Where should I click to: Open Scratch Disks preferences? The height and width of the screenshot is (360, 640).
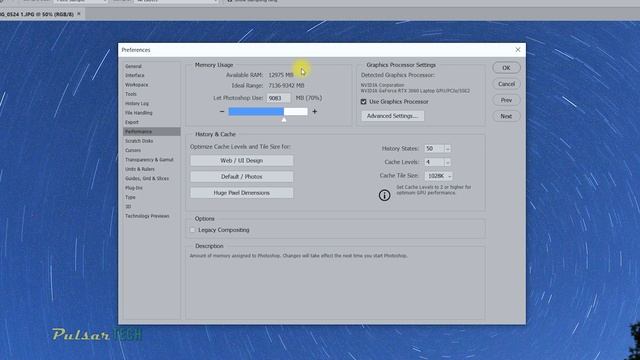pyautogui.click(x=139, y=141)
